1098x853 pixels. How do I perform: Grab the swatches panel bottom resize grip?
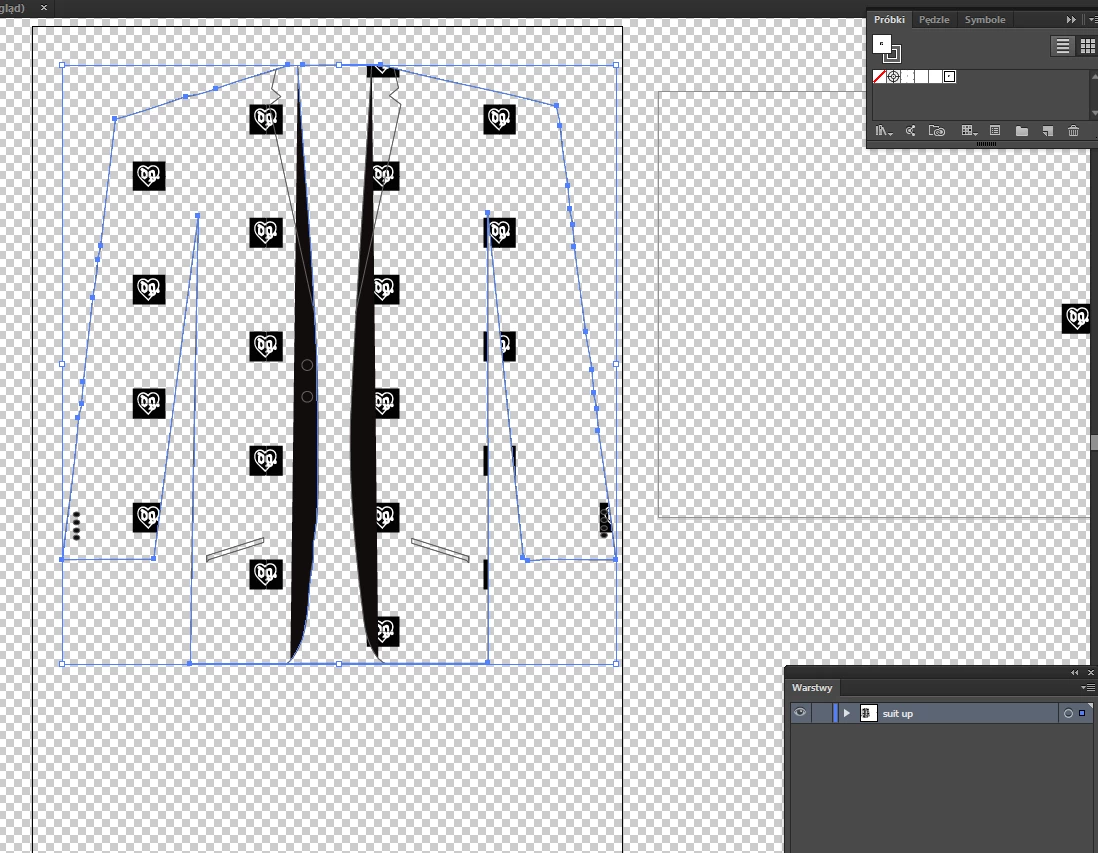[986, 144]
